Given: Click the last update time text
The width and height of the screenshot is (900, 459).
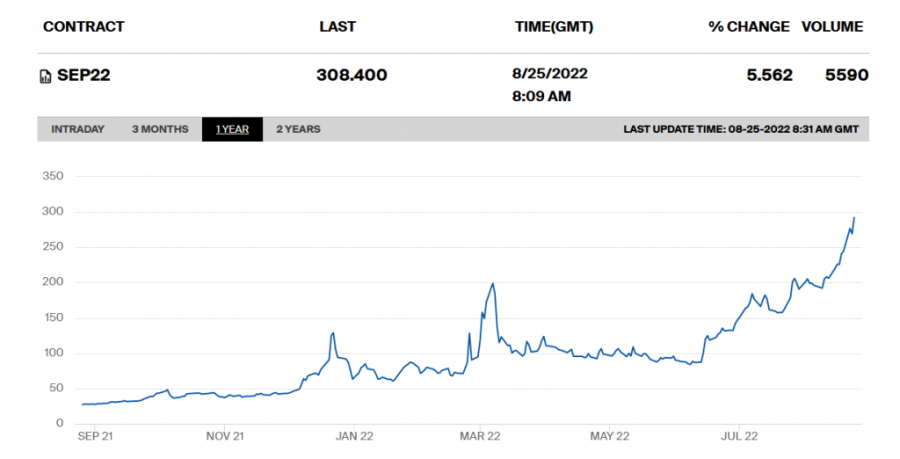Looking at the screenshot, I should pyautogui.click(x=740, y=129).
